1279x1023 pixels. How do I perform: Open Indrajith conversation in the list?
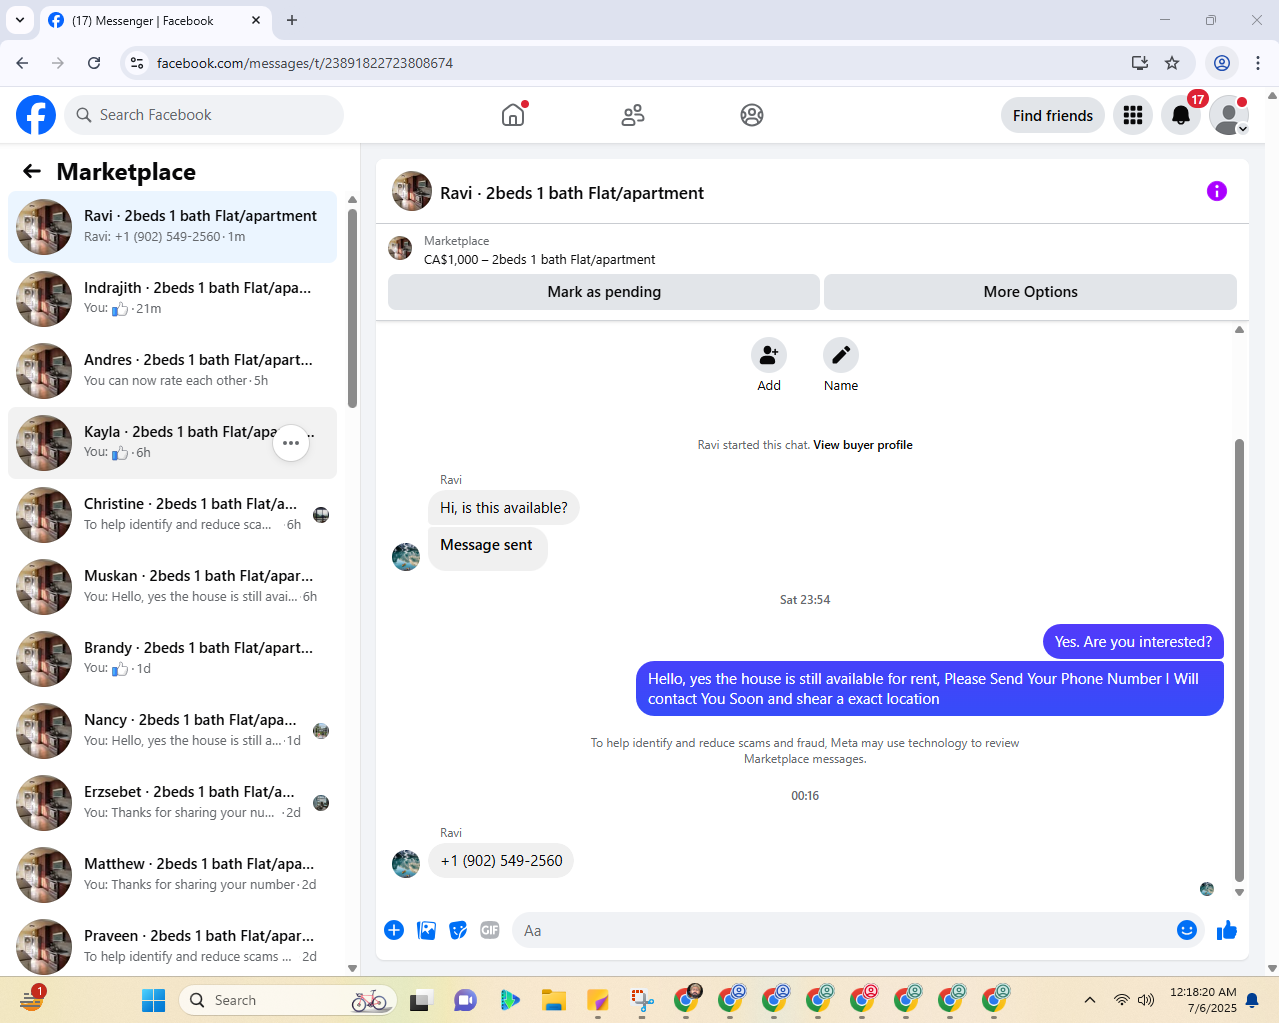172,299
